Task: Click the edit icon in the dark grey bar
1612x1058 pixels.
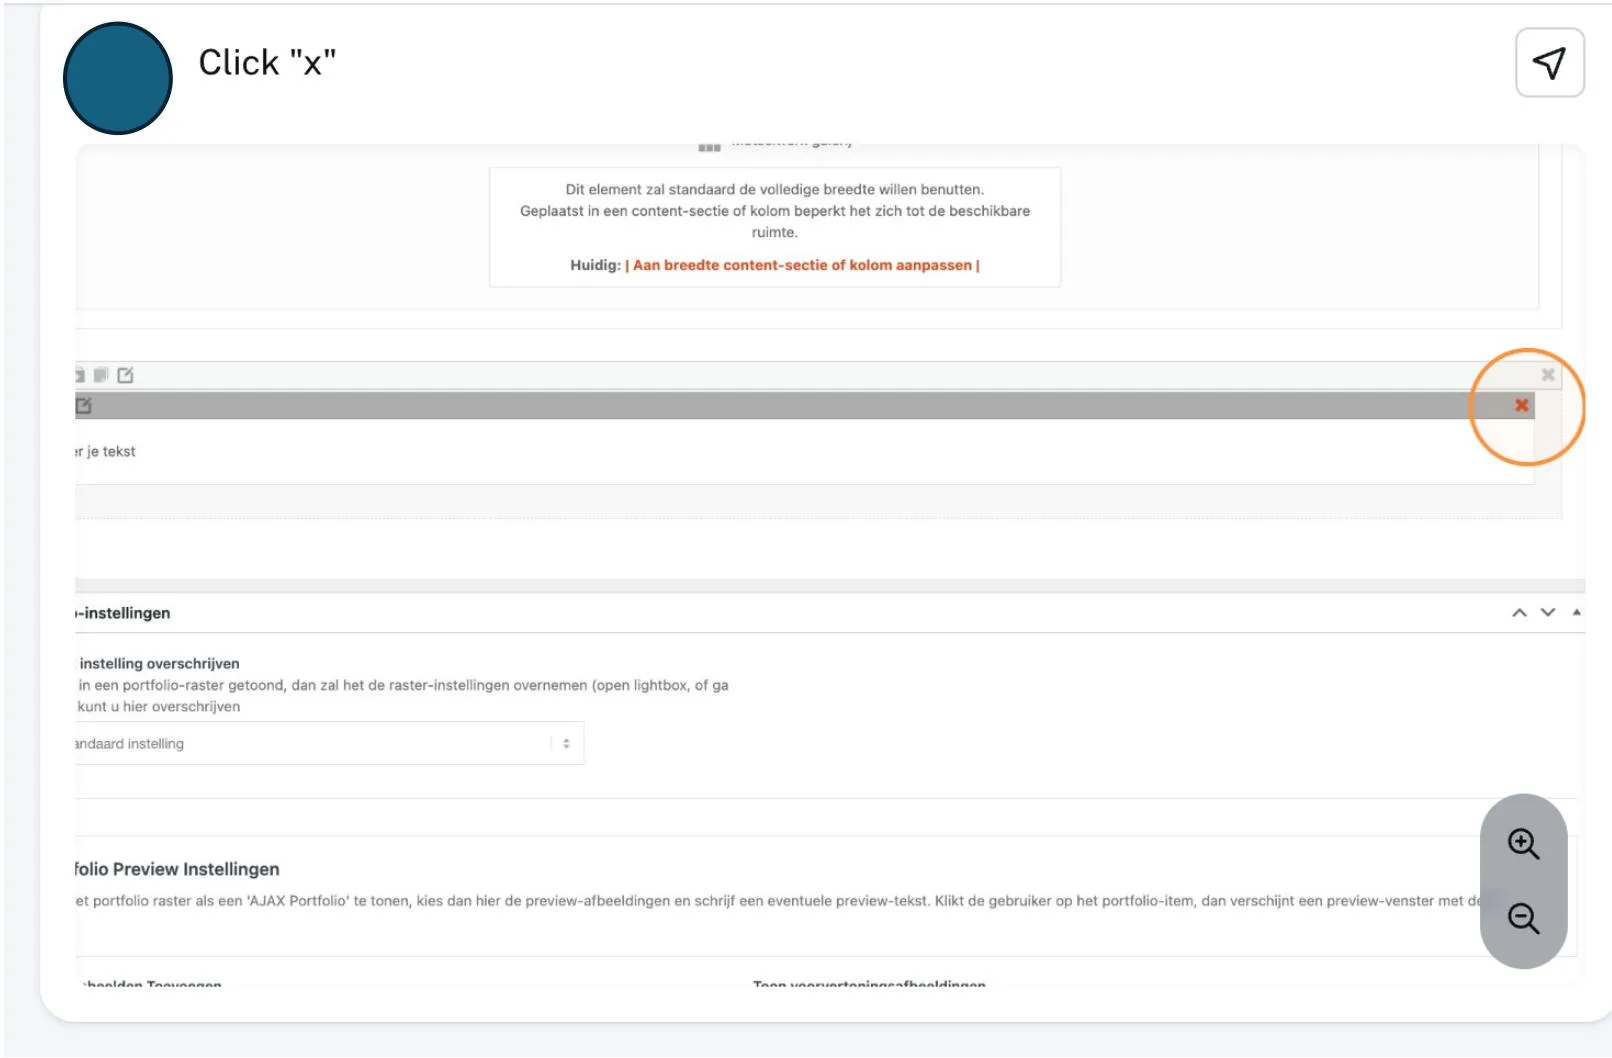Action: coord(83,405)
